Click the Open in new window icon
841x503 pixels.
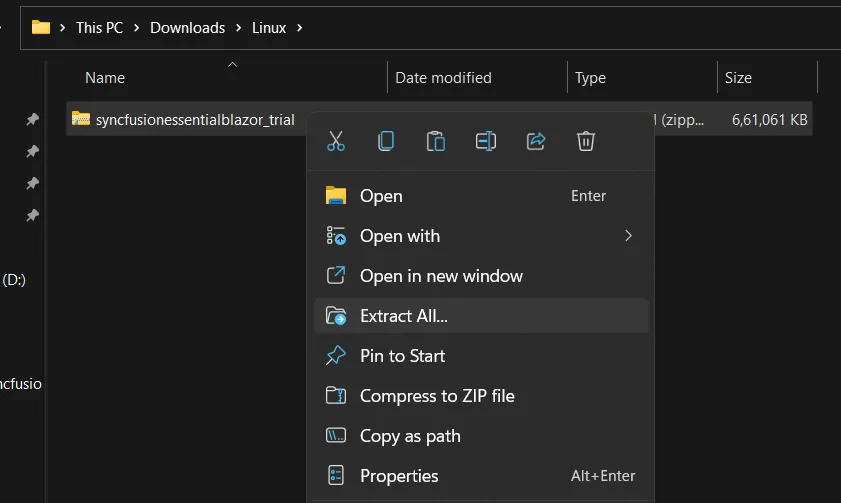coord(336,275)
